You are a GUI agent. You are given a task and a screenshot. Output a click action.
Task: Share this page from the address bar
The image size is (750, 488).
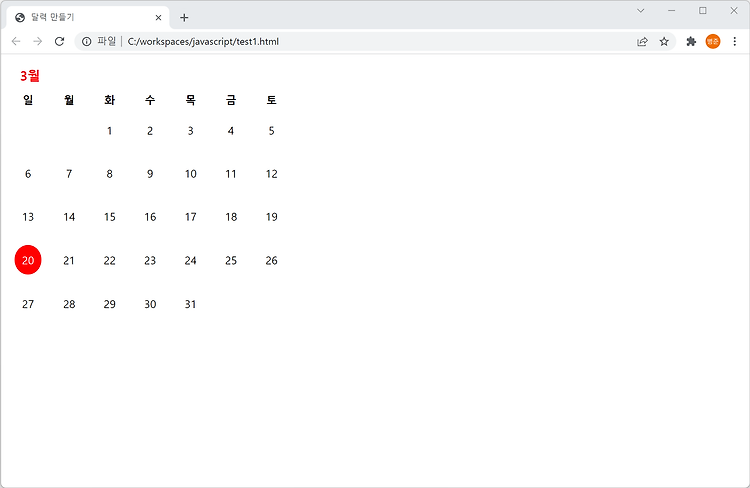pyautogui.click(x=642, y=42)
